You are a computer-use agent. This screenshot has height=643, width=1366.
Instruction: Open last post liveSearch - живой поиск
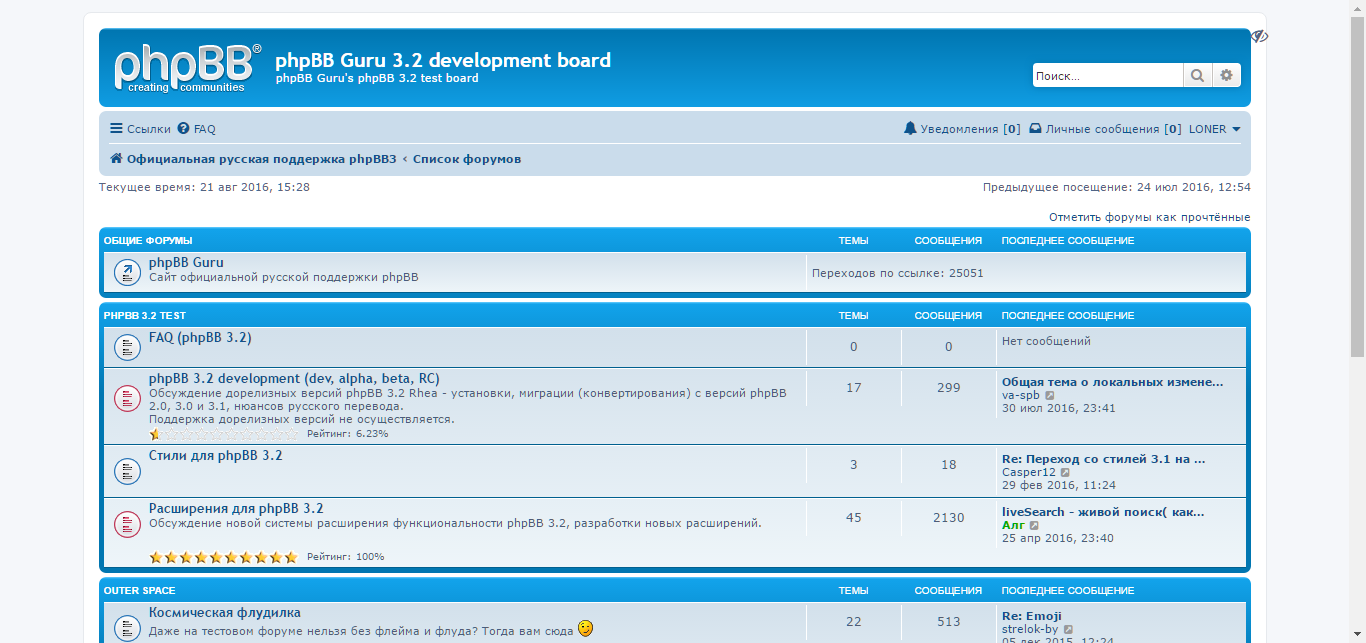pos(1103,512)
